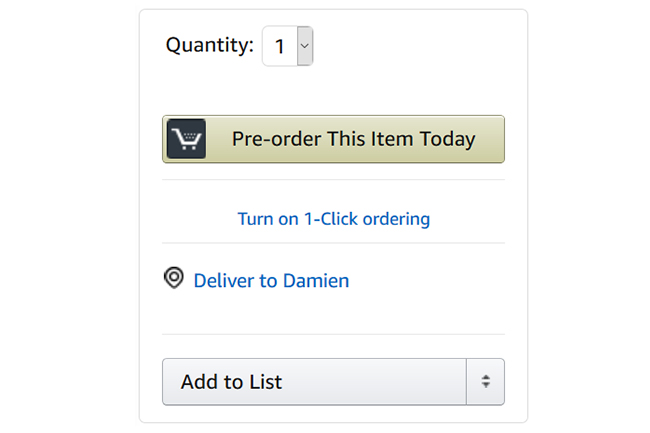Click the Add to List button
Image resolution: width=650 pixels, height=433 pixels.
click(x=314, y=381)
